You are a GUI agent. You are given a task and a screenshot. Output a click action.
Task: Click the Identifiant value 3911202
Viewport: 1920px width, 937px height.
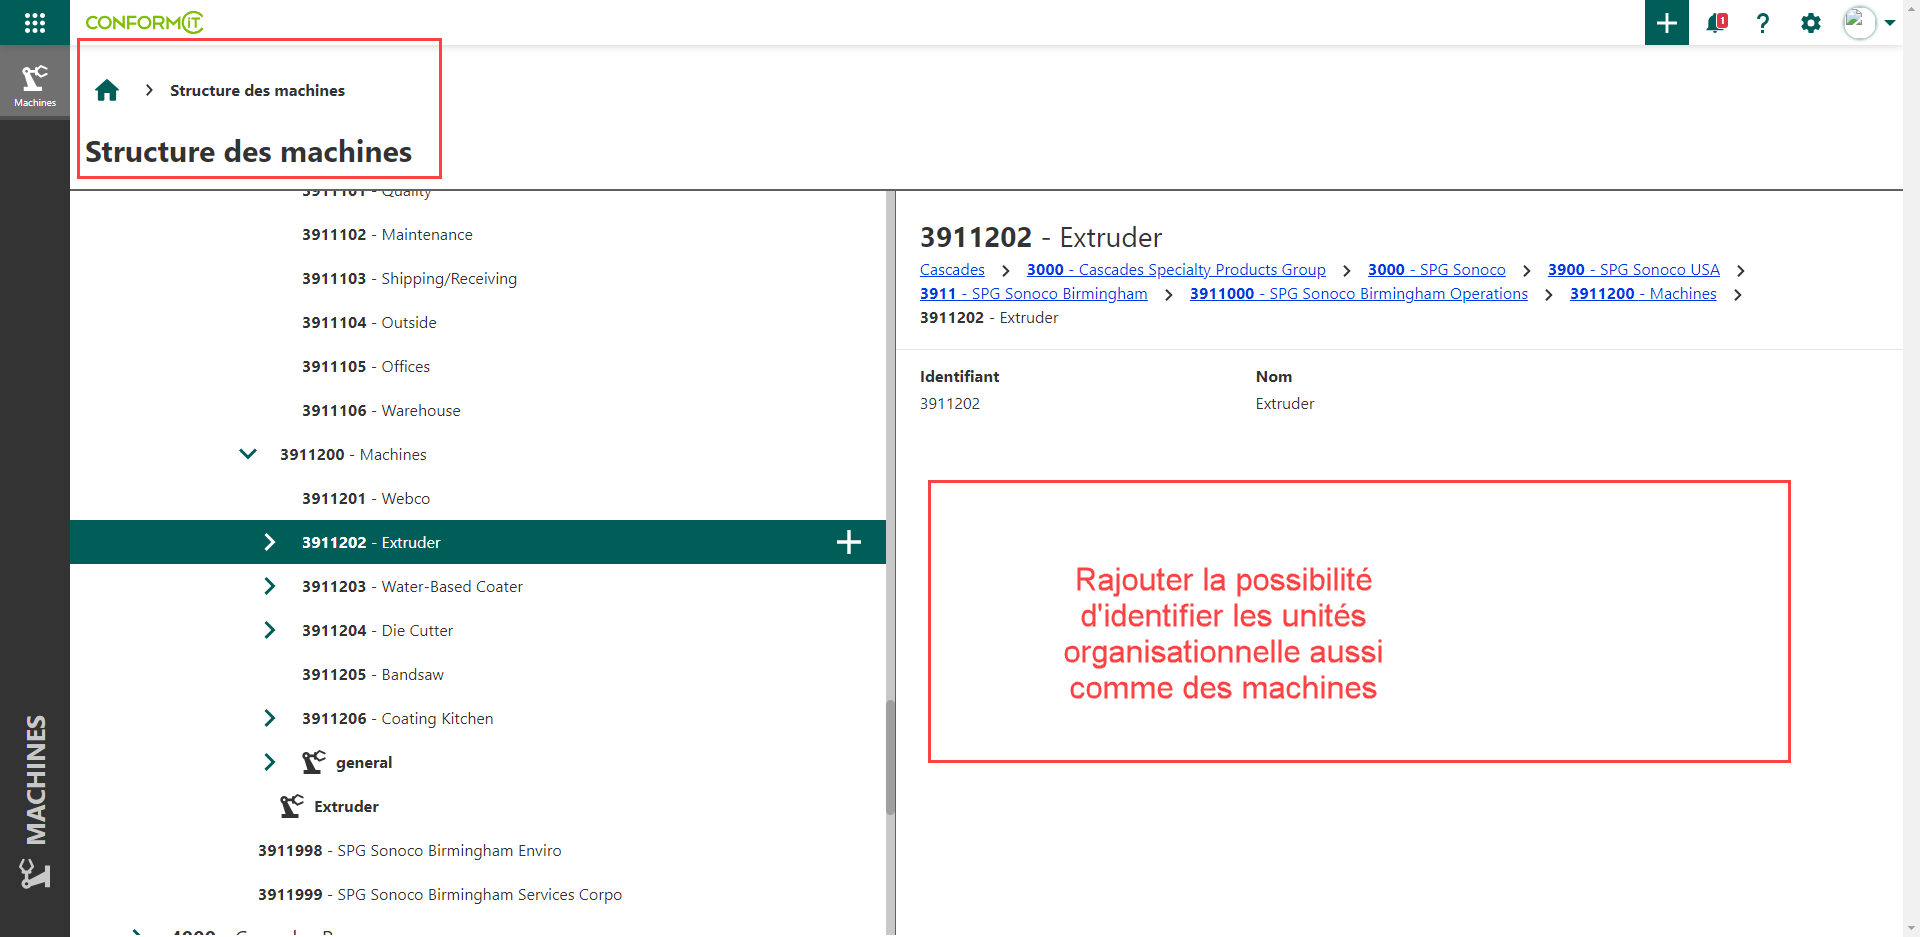pos(950,404)
